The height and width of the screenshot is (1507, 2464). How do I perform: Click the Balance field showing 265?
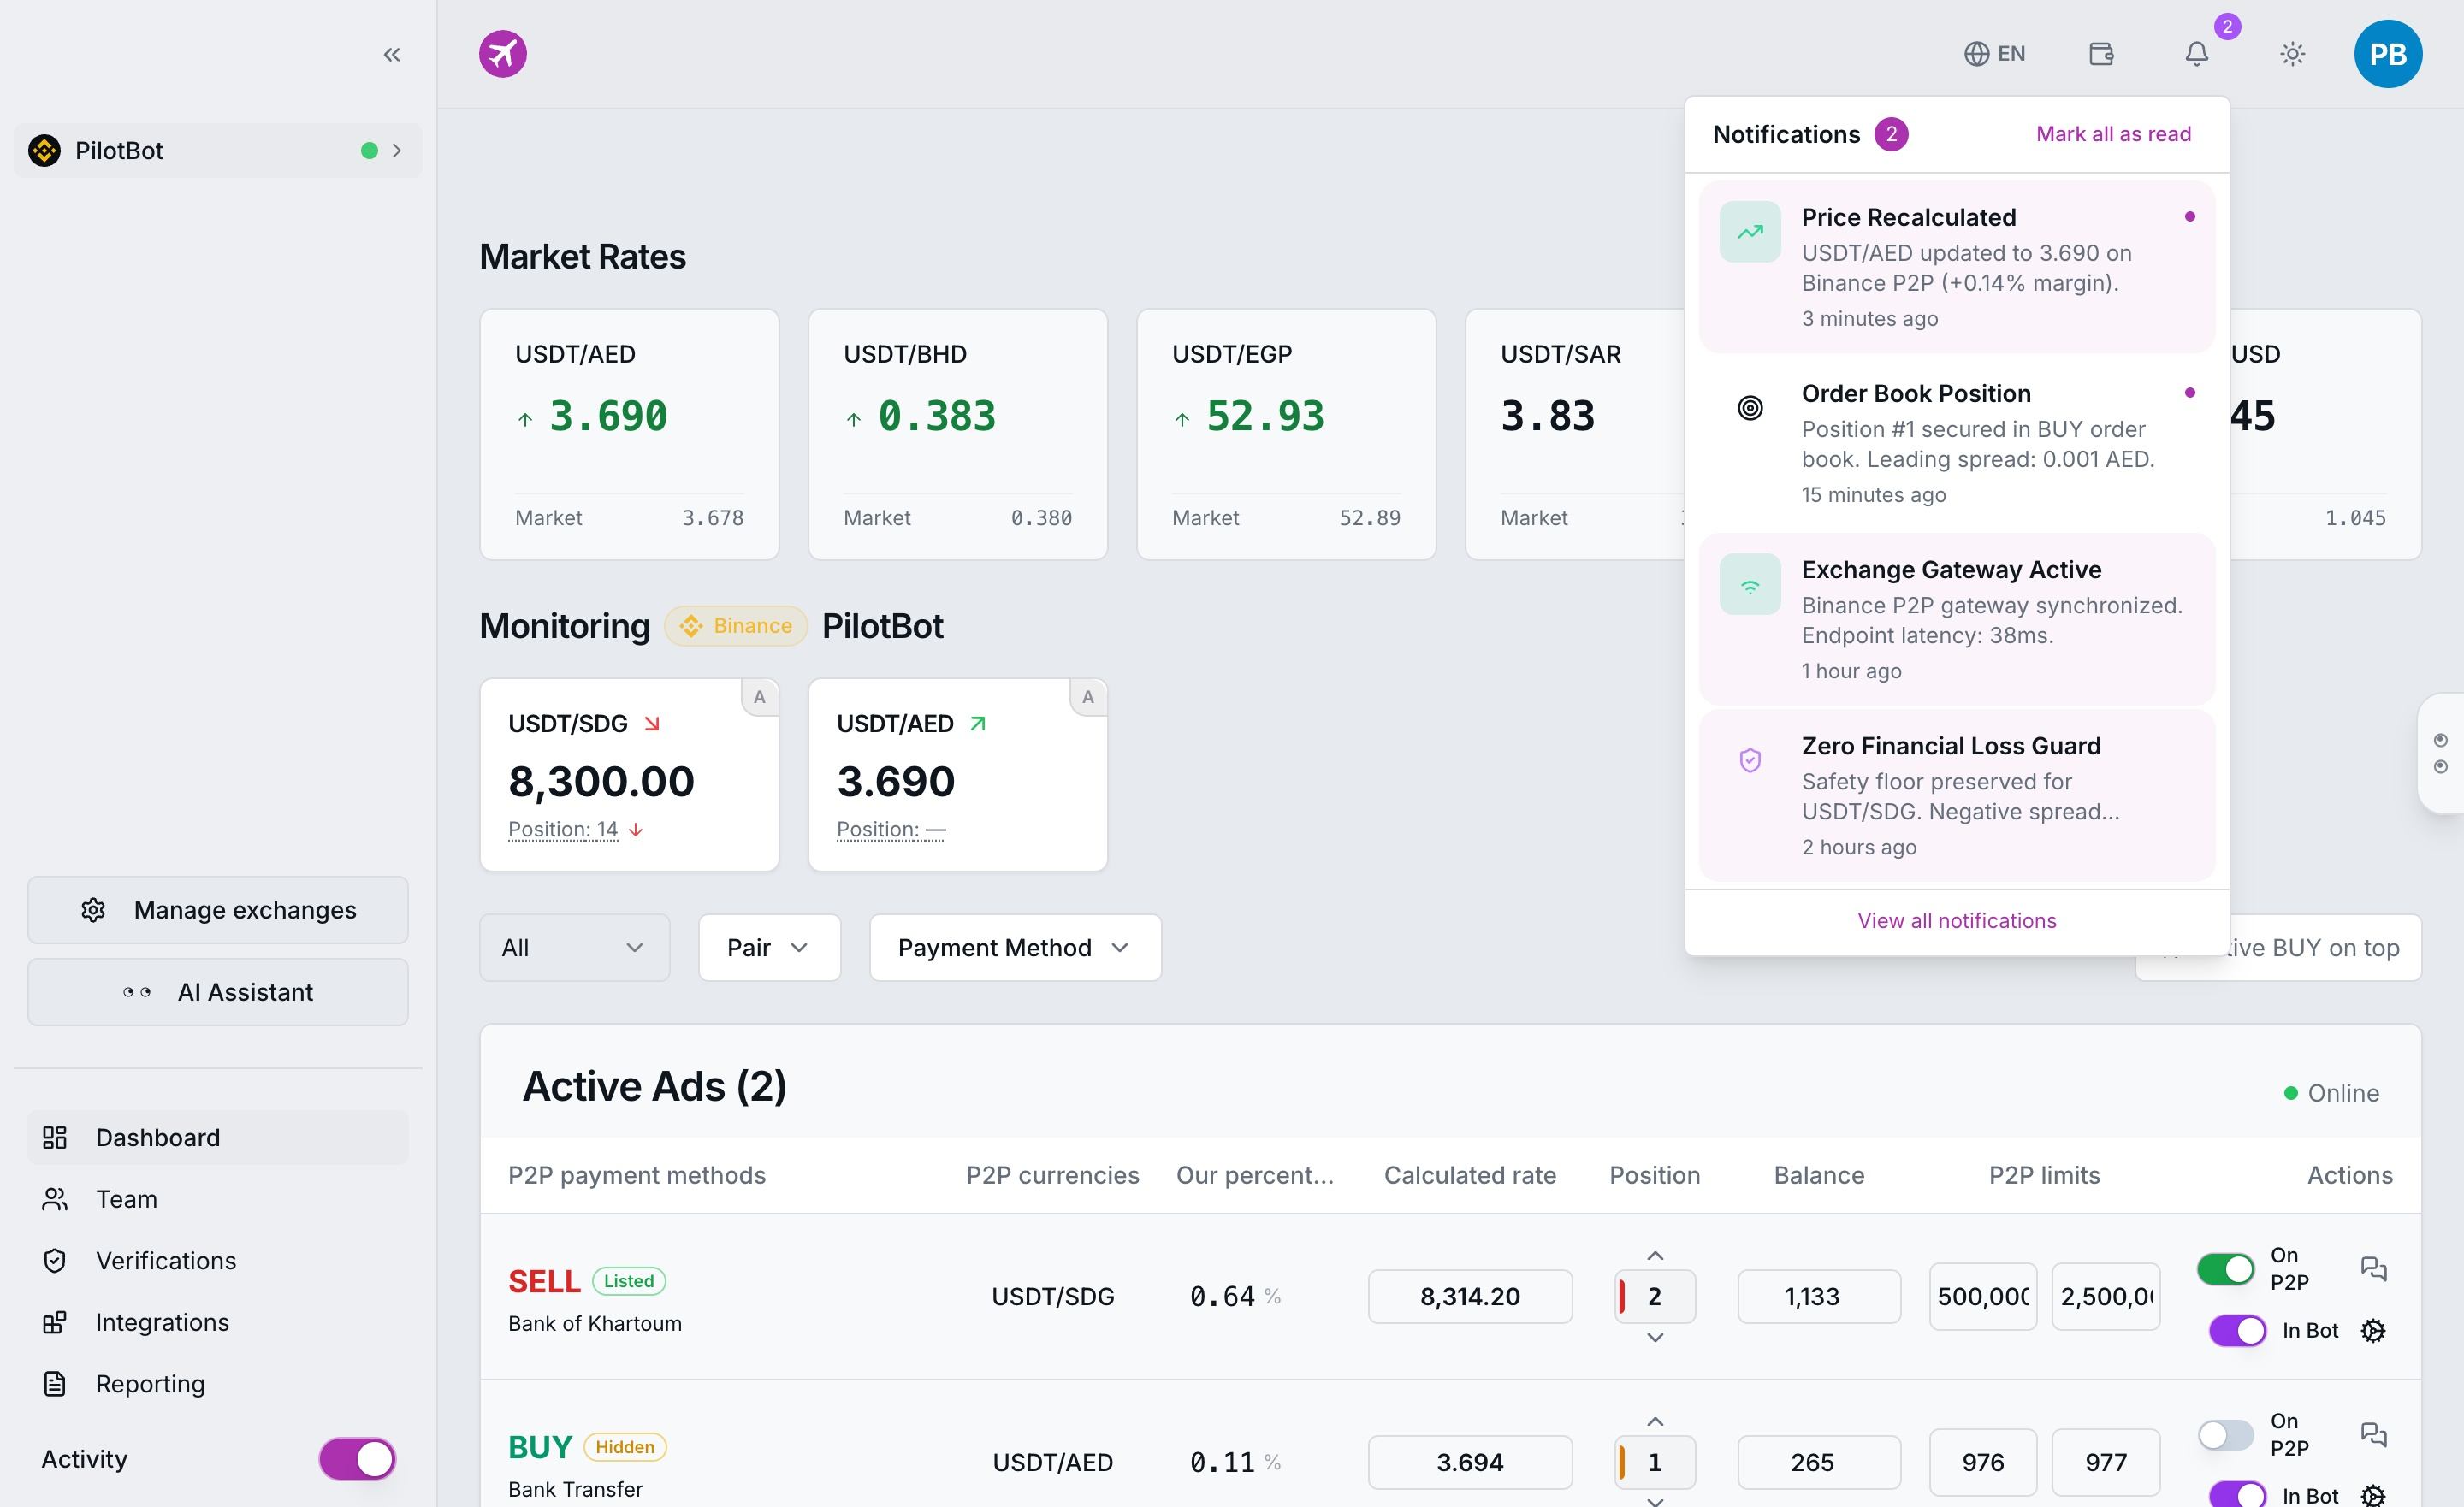[1819, 1462]
